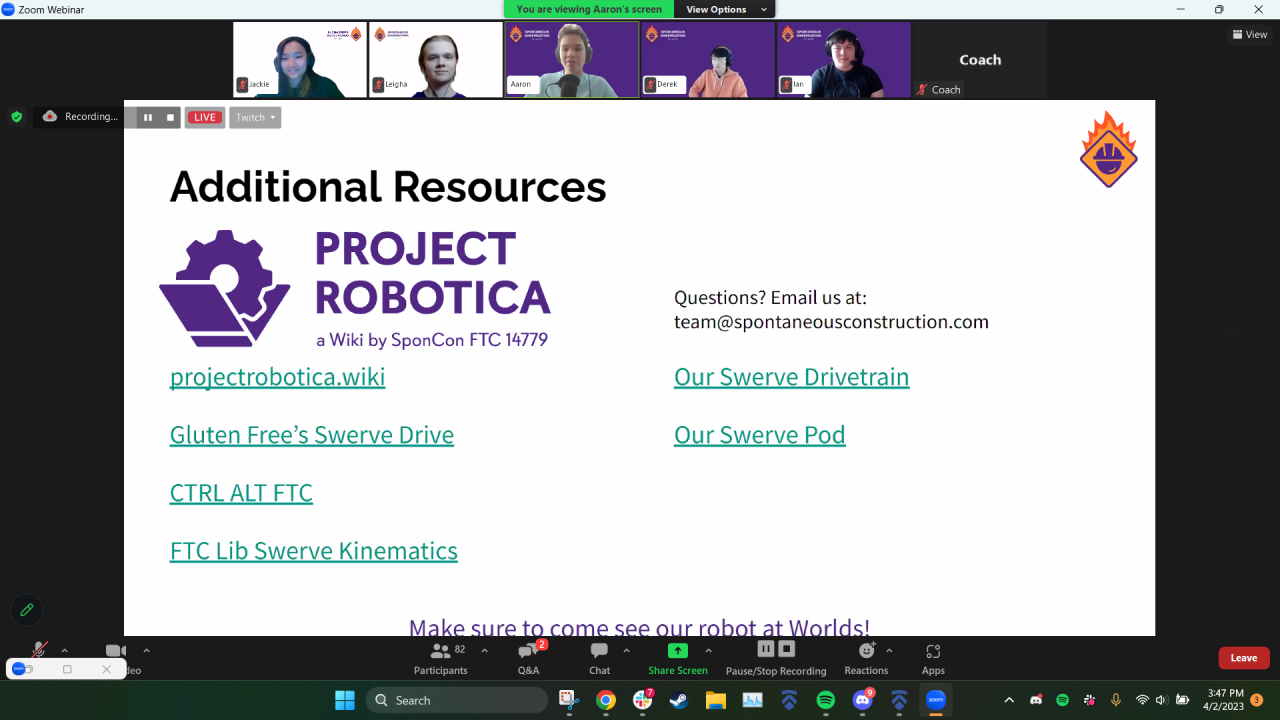Image resolution: width=1280 pixels, height=720 pixels.
Task: Open the Chat panel
Action: tap(599, 659)
